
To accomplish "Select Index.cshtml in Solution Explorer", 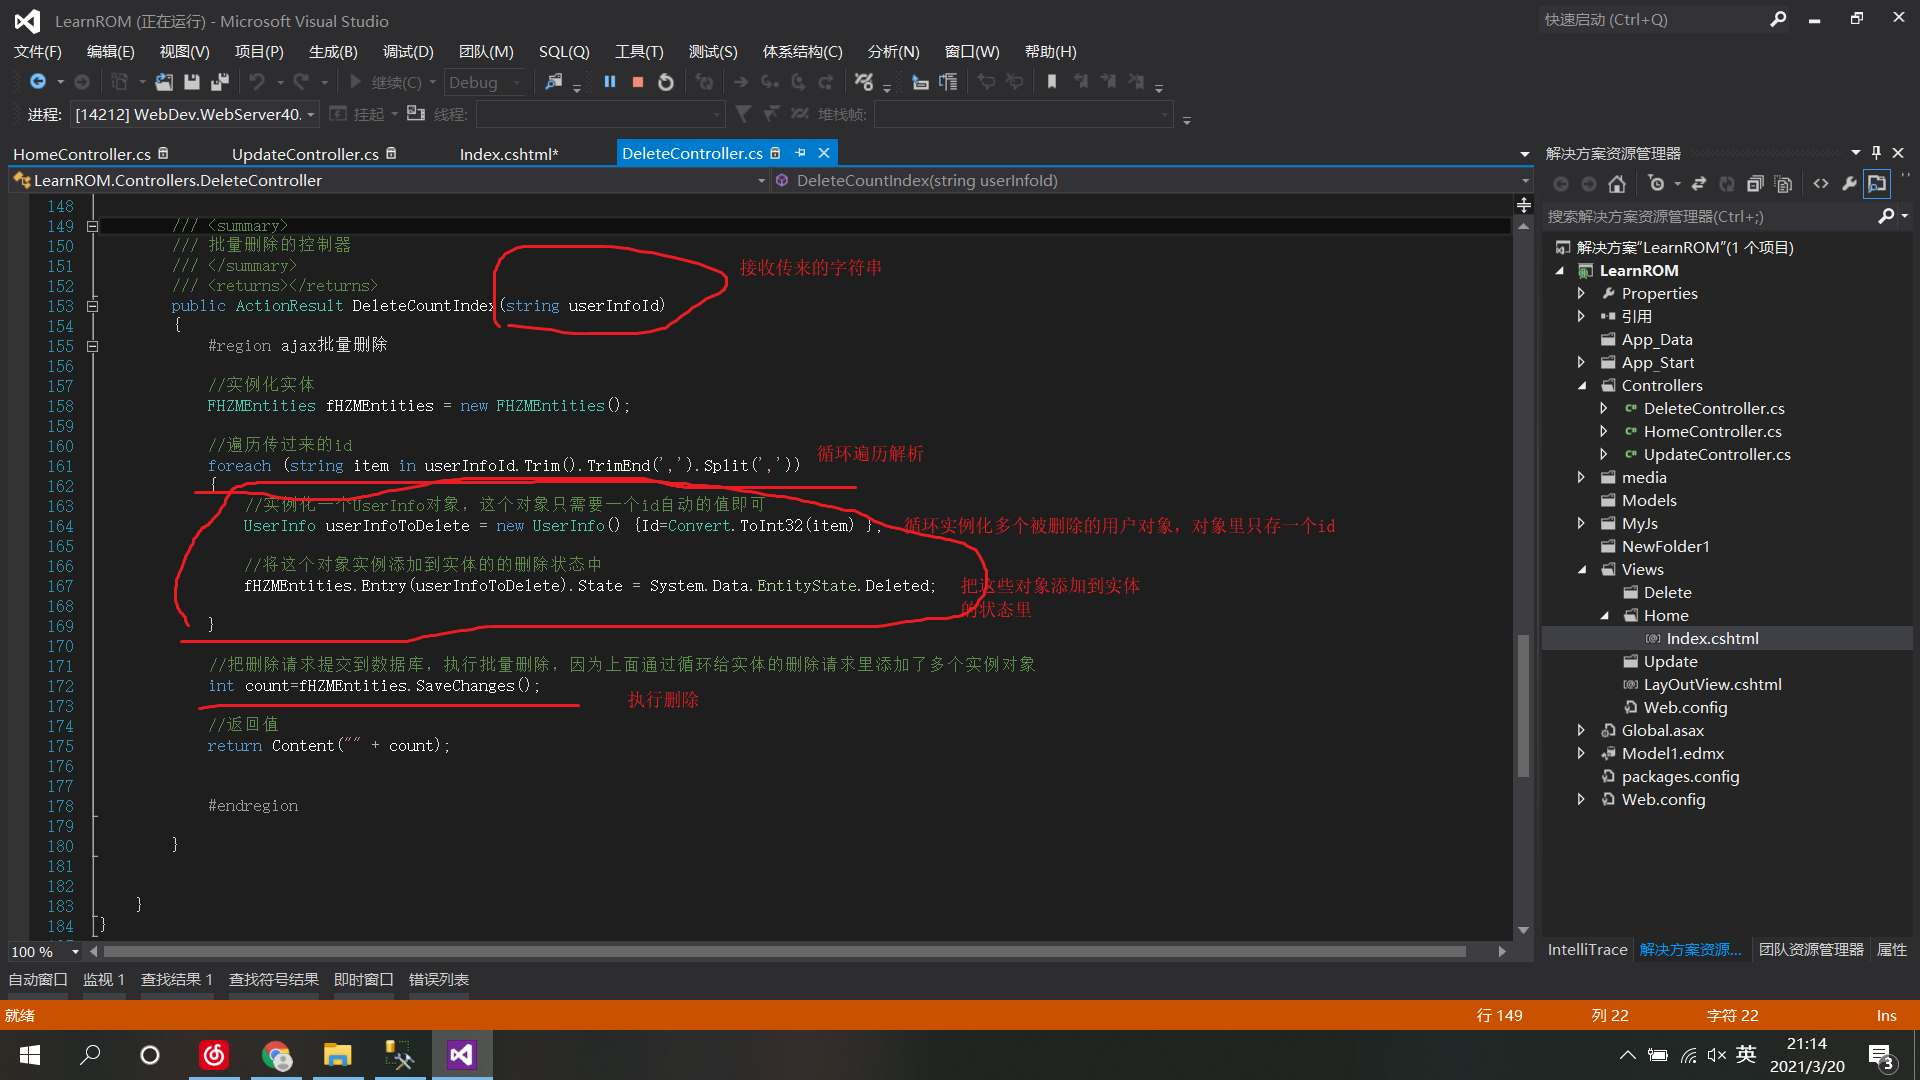I will tap(1712, 638).
